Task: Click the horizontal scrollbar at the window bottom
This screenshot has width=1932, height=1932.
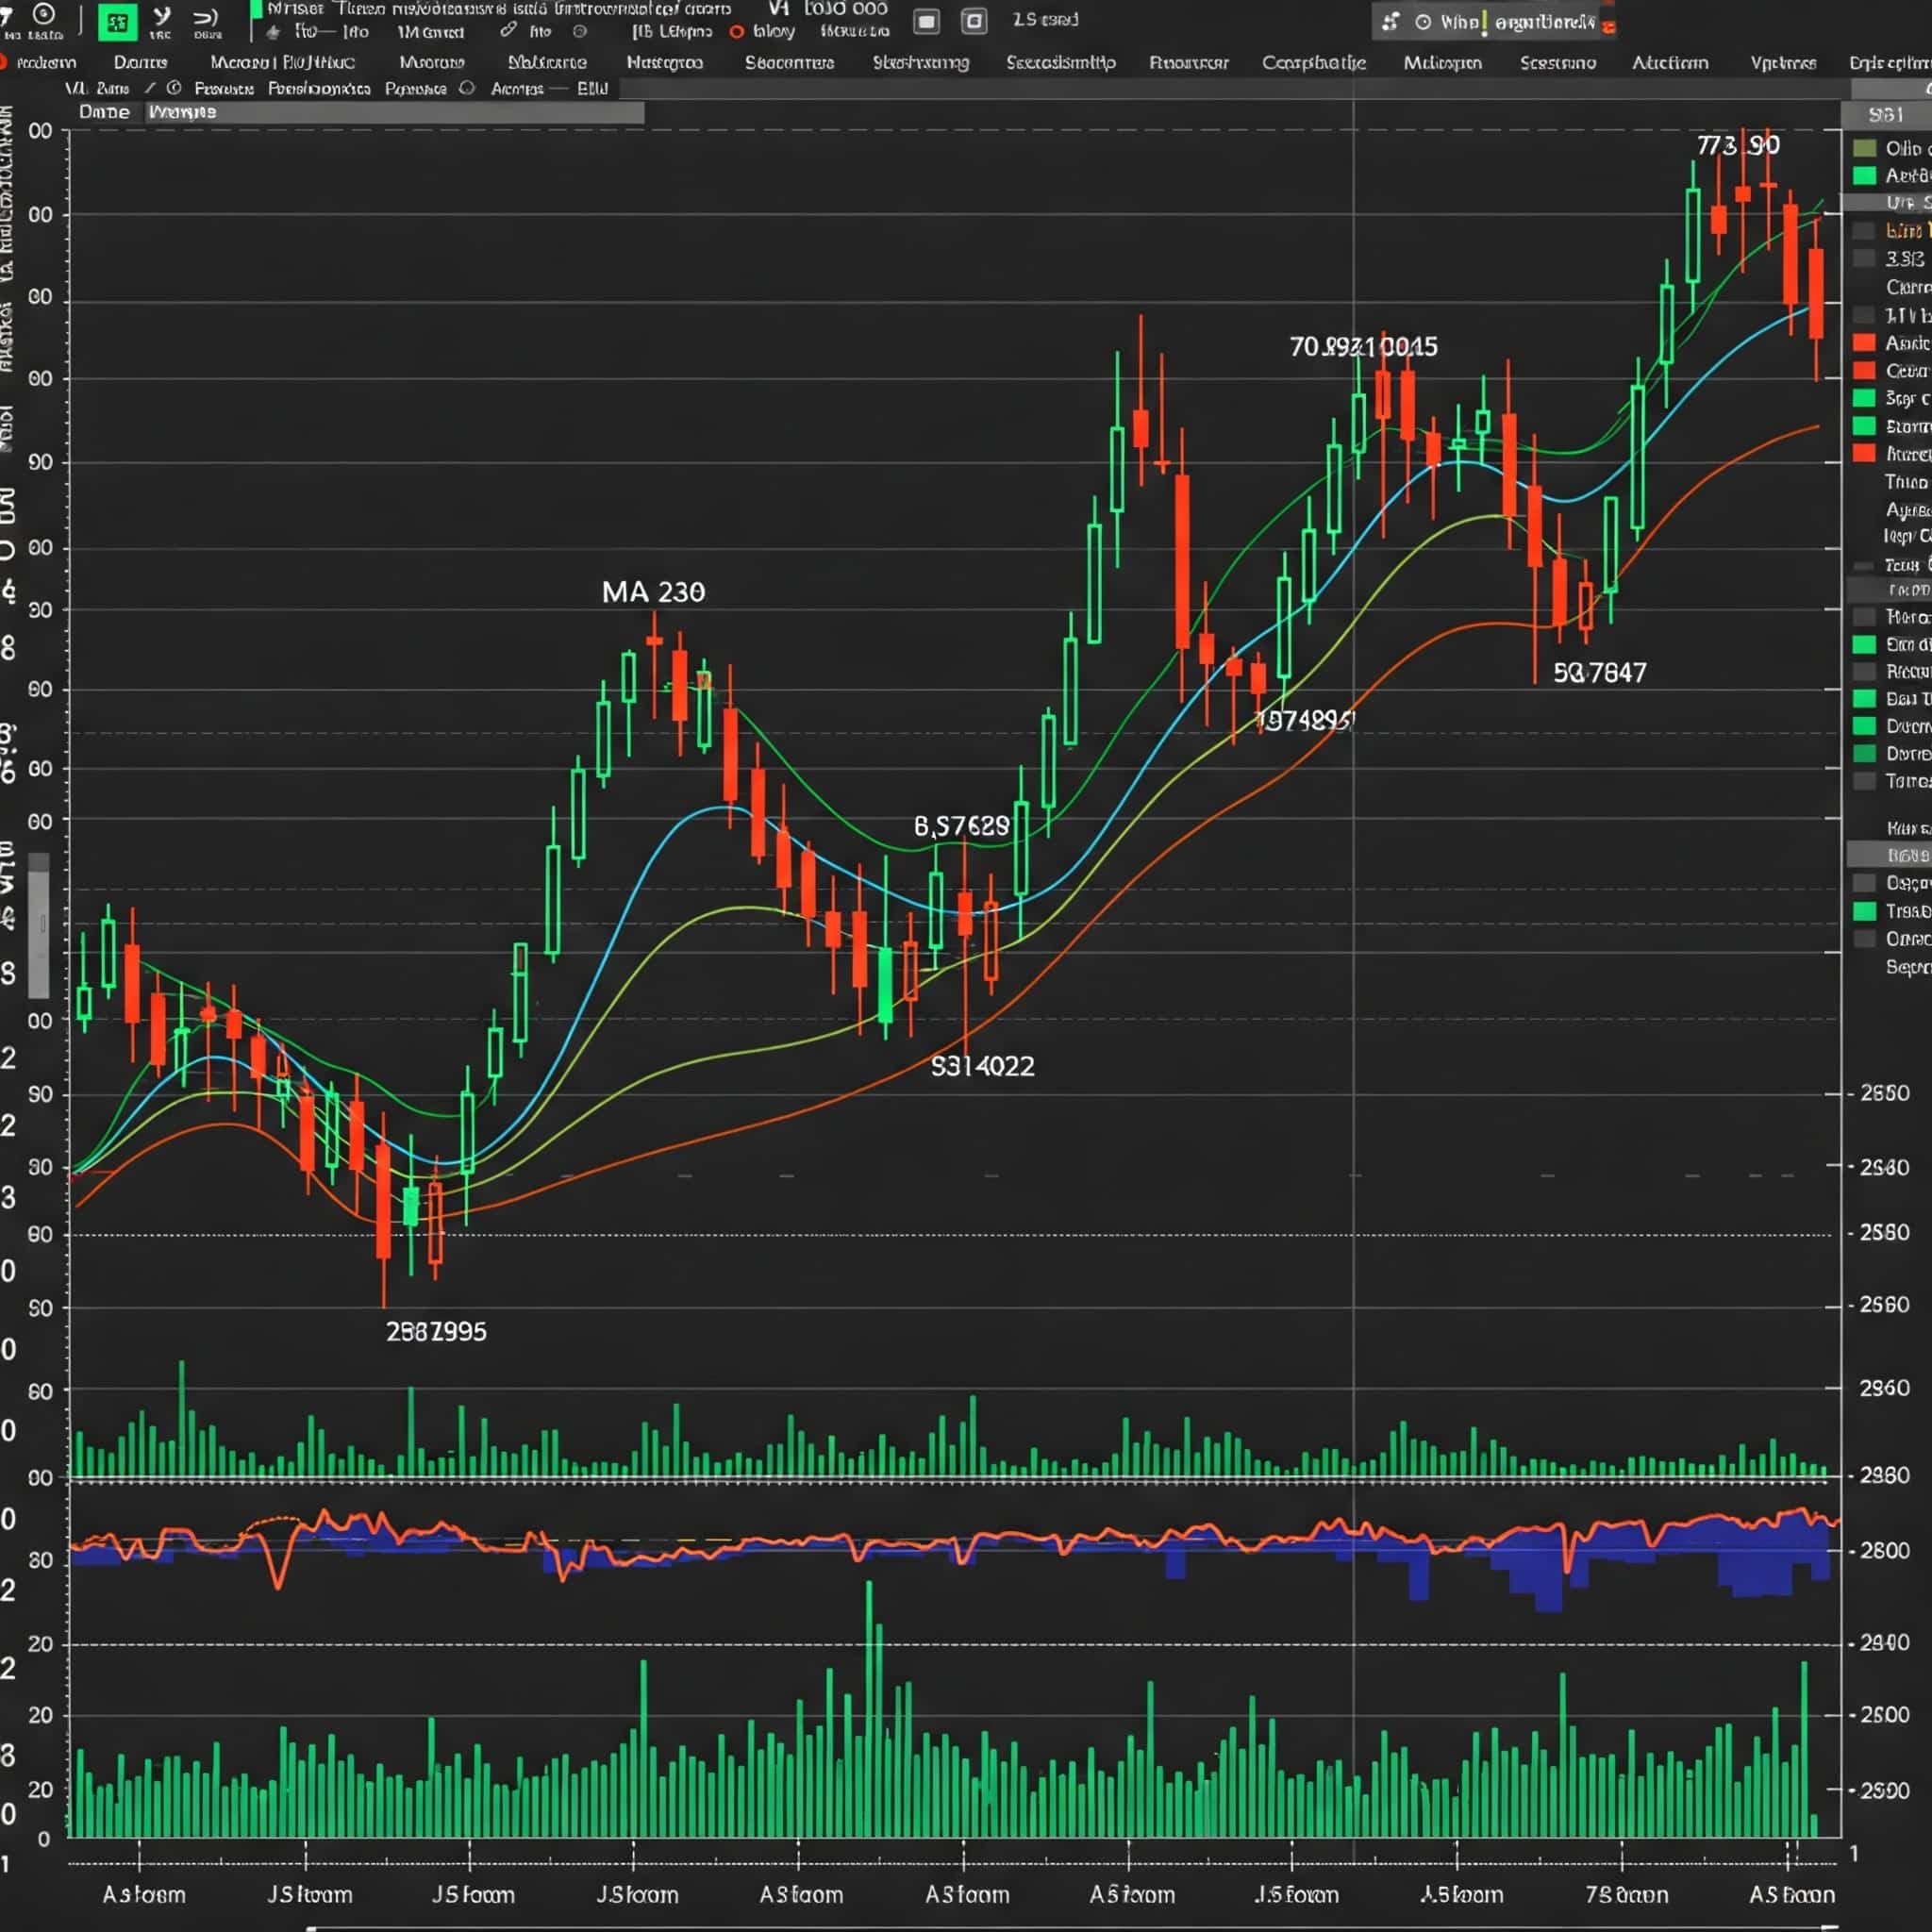Action: tap(1071, 1927)
